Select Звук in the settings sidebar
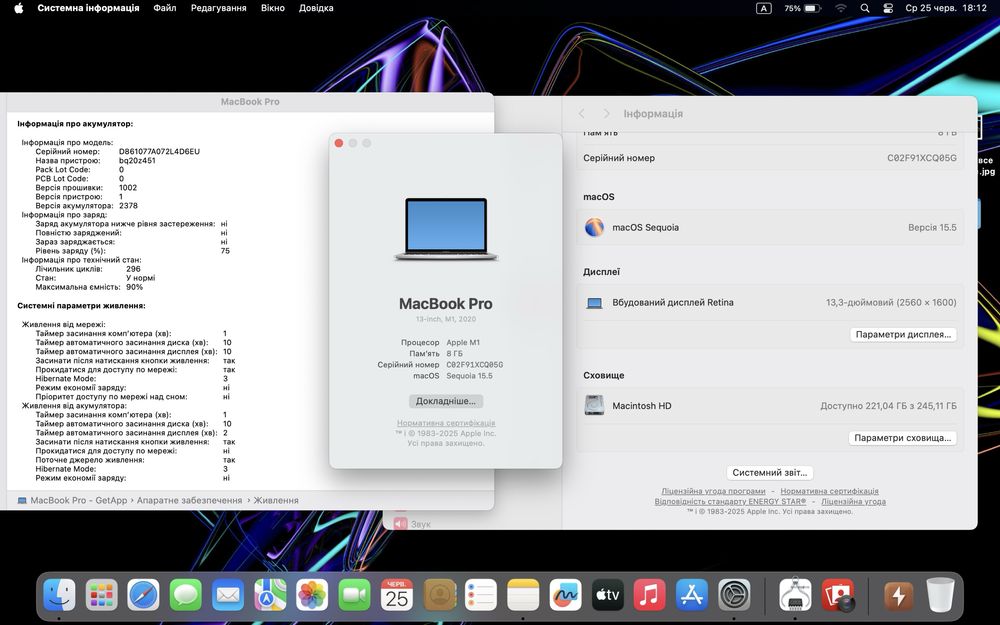 pos(412,524)
